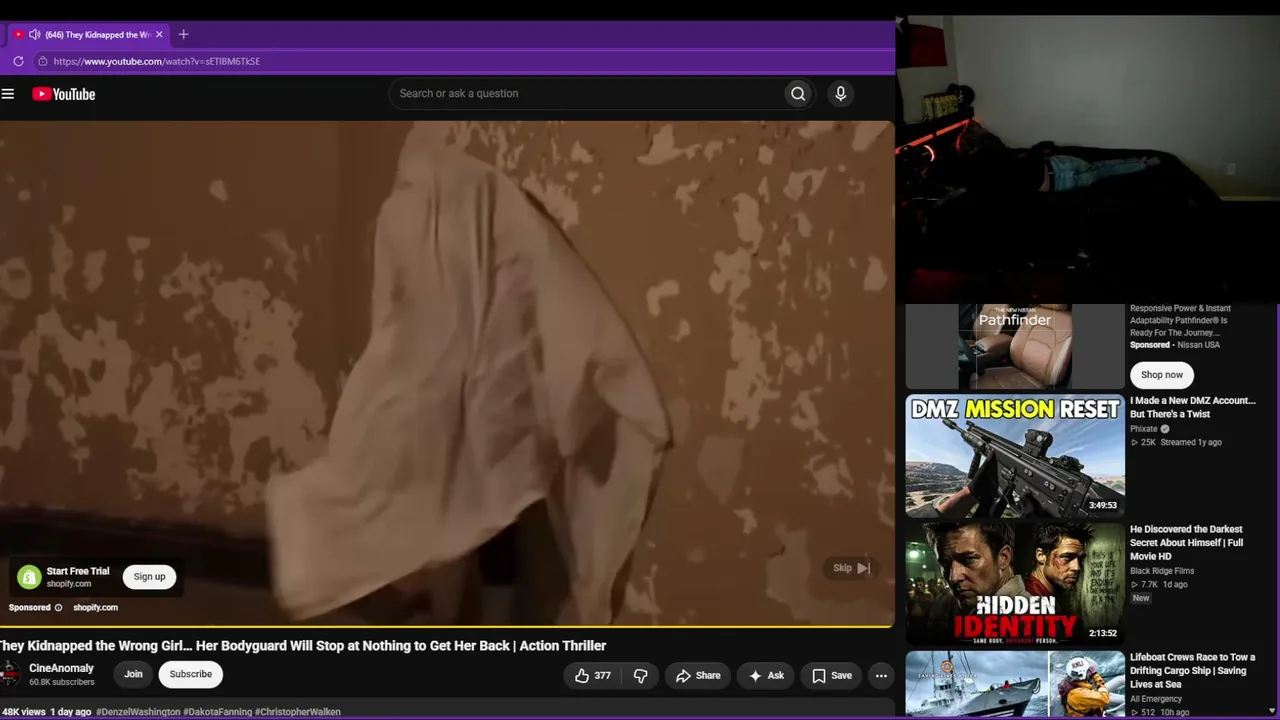
Task: Click the 'Search or ask a question' field
Action: (x=586, y=94)
